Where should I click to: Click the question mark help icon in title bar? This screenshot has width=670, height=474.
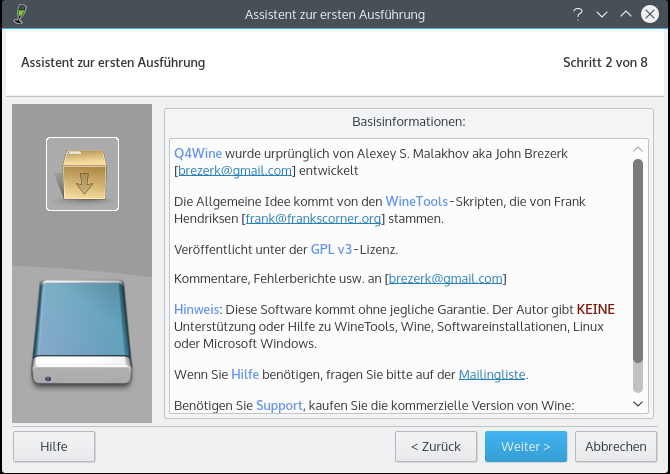pos(578,14)
